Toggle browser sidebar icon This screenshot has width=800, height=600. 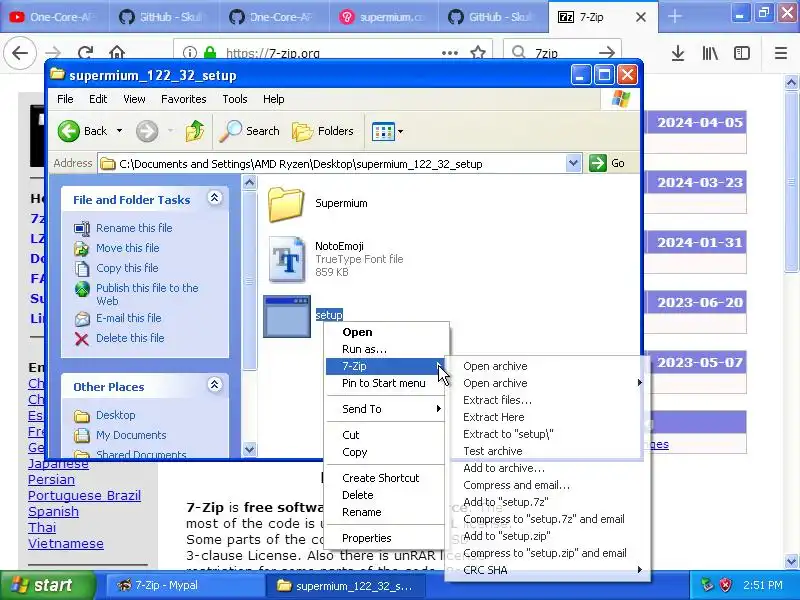click(x=741, y=53)
